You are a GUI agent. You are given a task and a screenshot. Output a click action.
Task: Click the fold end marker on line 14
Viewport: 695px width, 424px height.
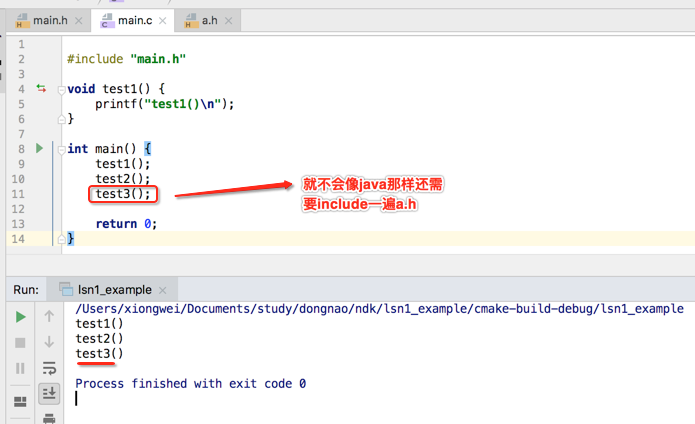[62, 240]
